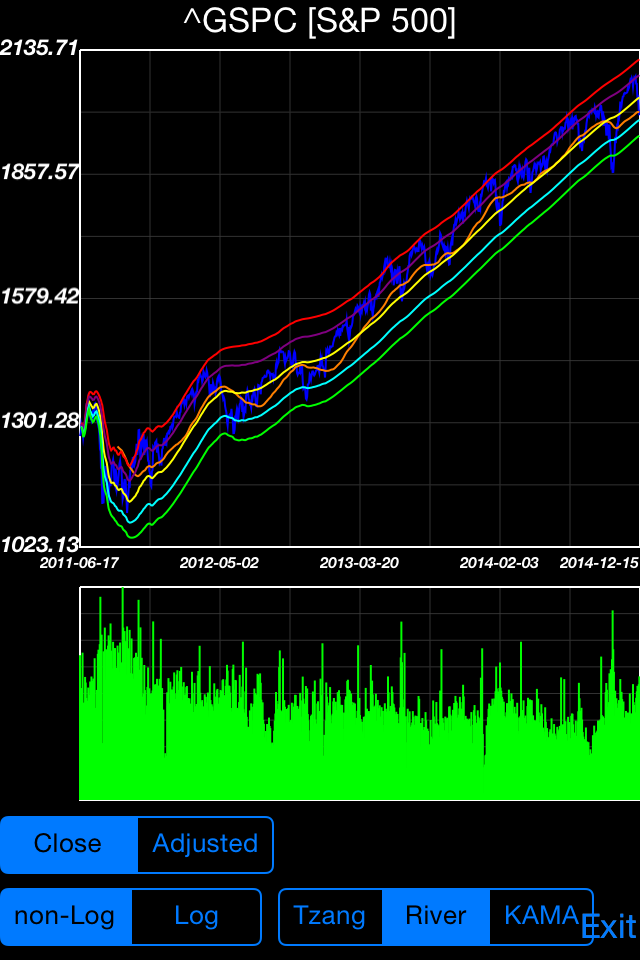This screenshot has height=960, width=640.
Task: Switch to Adjusted price mode
Action: tap(206, 844)
